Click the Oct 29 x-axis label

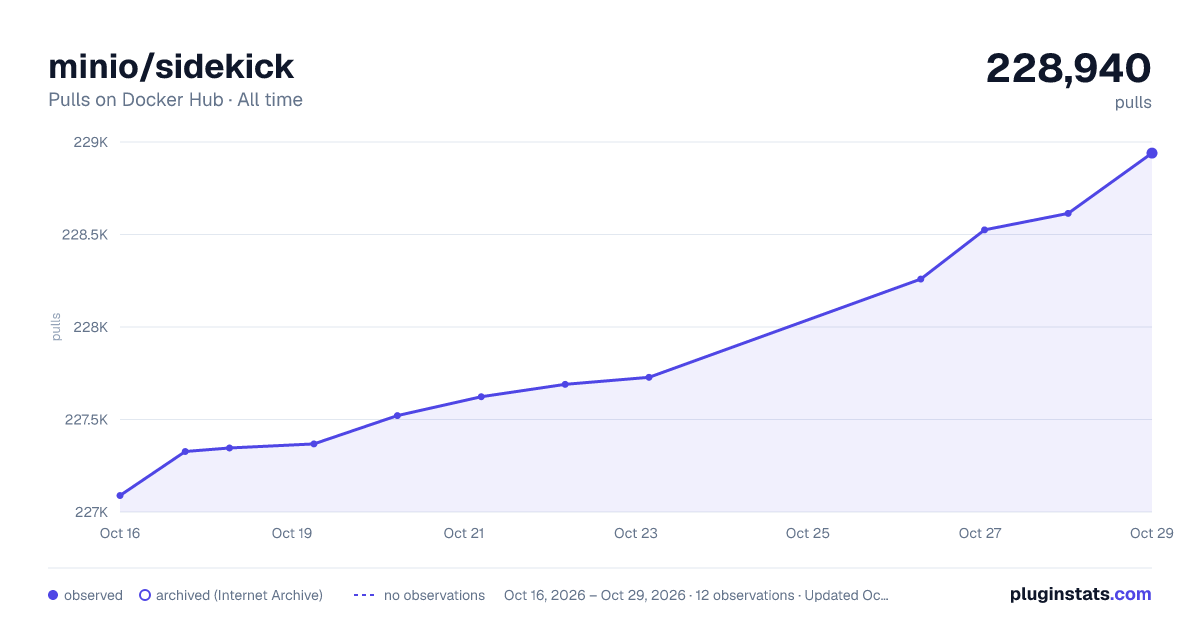tap(1150, 533)
